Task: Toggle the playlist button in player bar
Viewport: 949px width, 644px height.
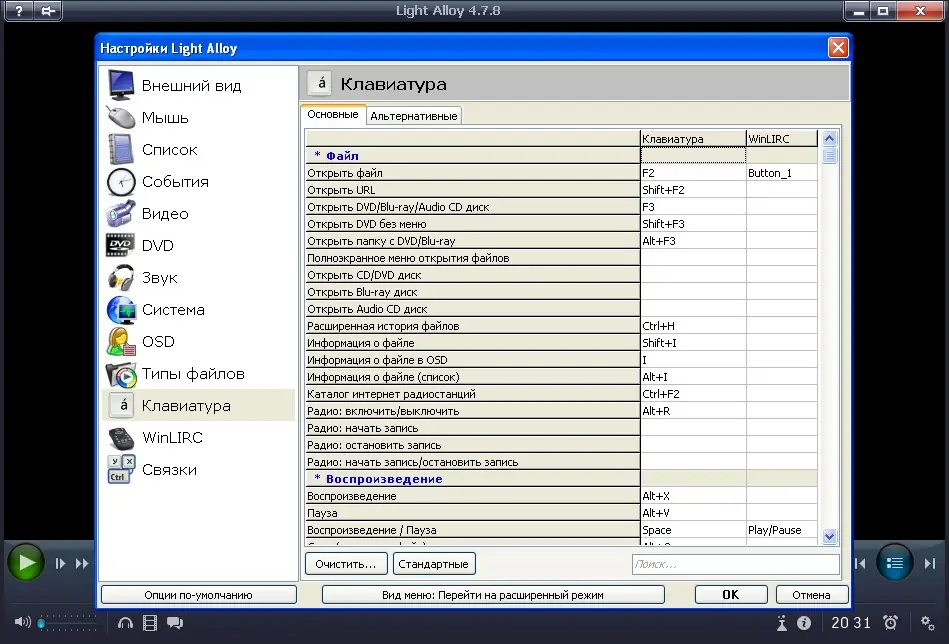Action: click(x=895, y=563)
